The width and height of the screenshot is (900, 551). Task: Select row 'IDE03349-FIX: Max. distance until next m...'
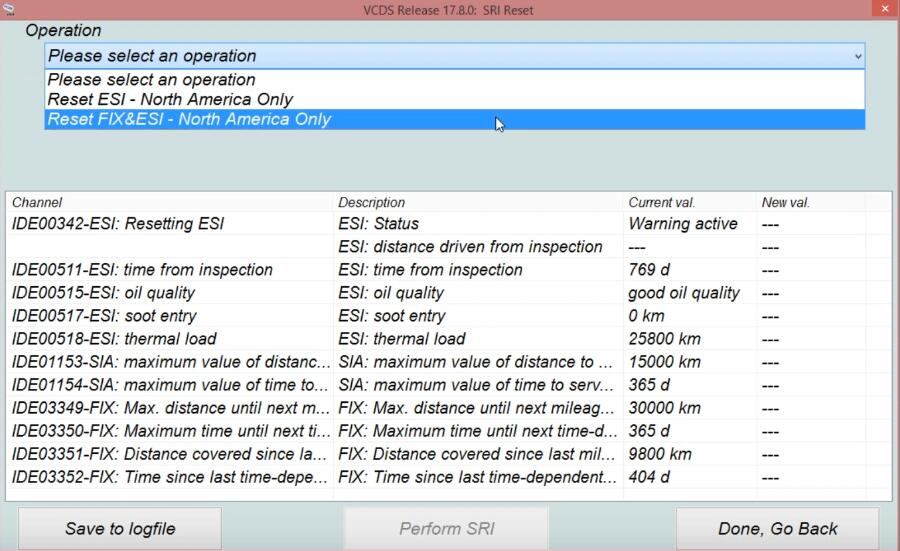point(449,408)
